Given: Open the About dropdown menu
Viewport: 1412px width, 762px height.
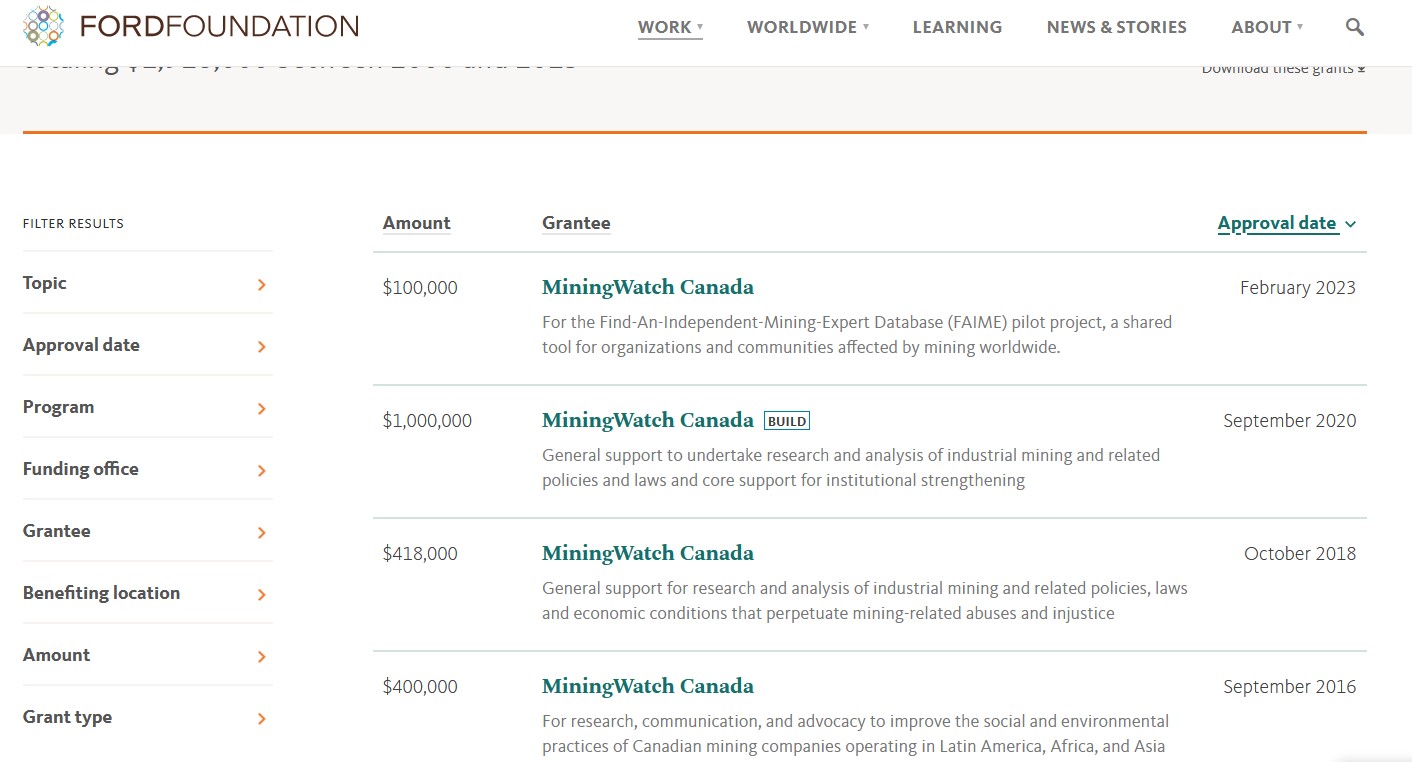Looking at the screenshot, I should click(1267, 27).
